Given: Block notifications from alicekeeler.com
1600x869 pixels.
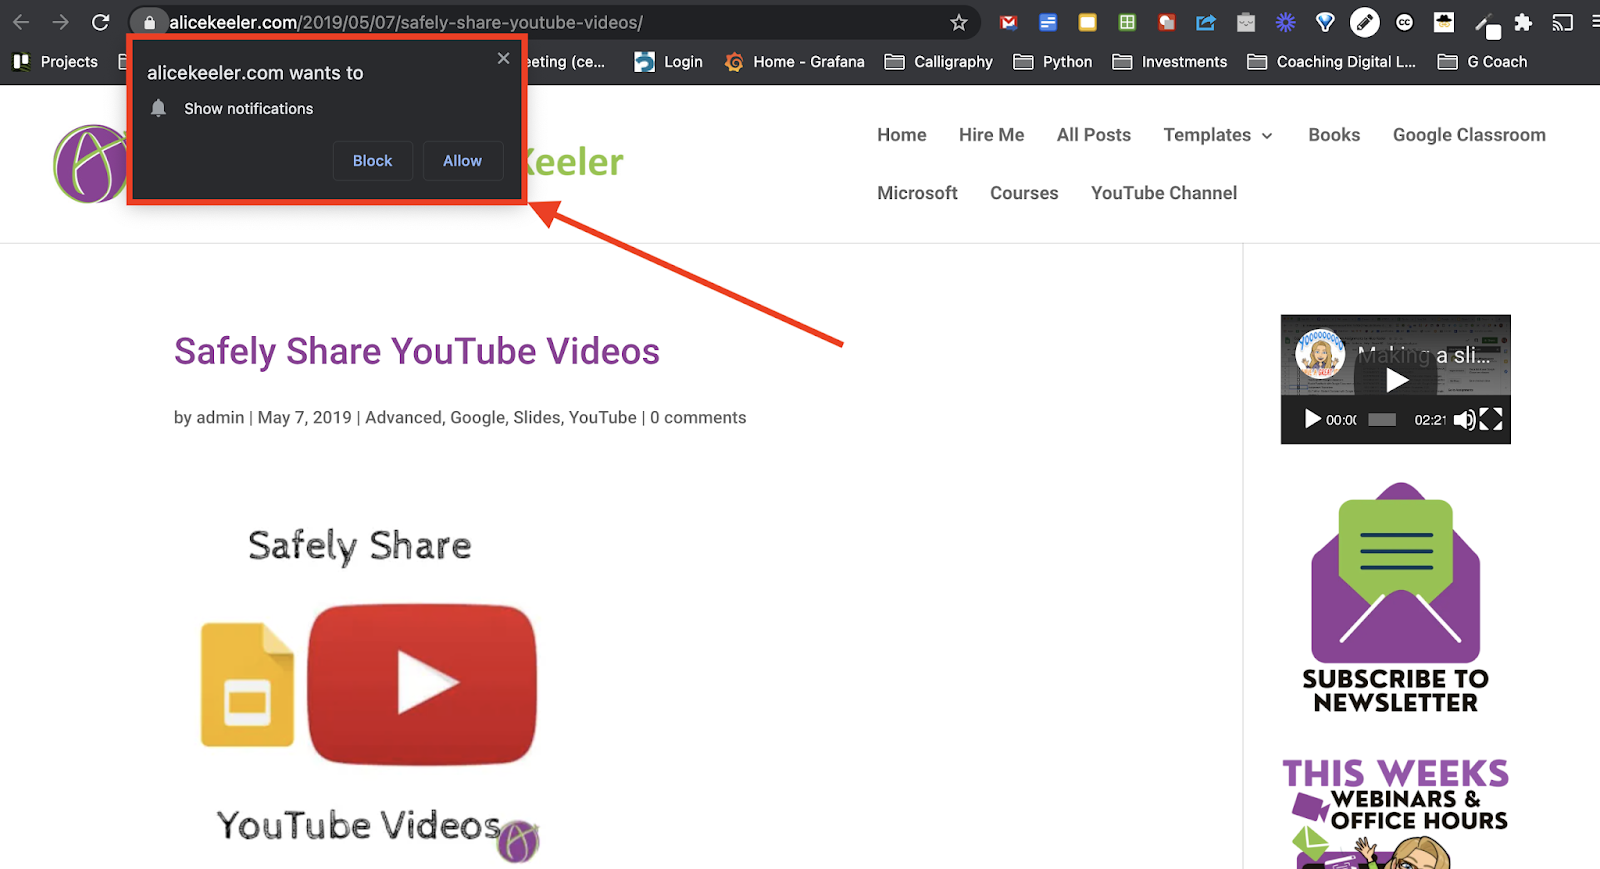Looking at the screenshot, I should pos(372,161).
